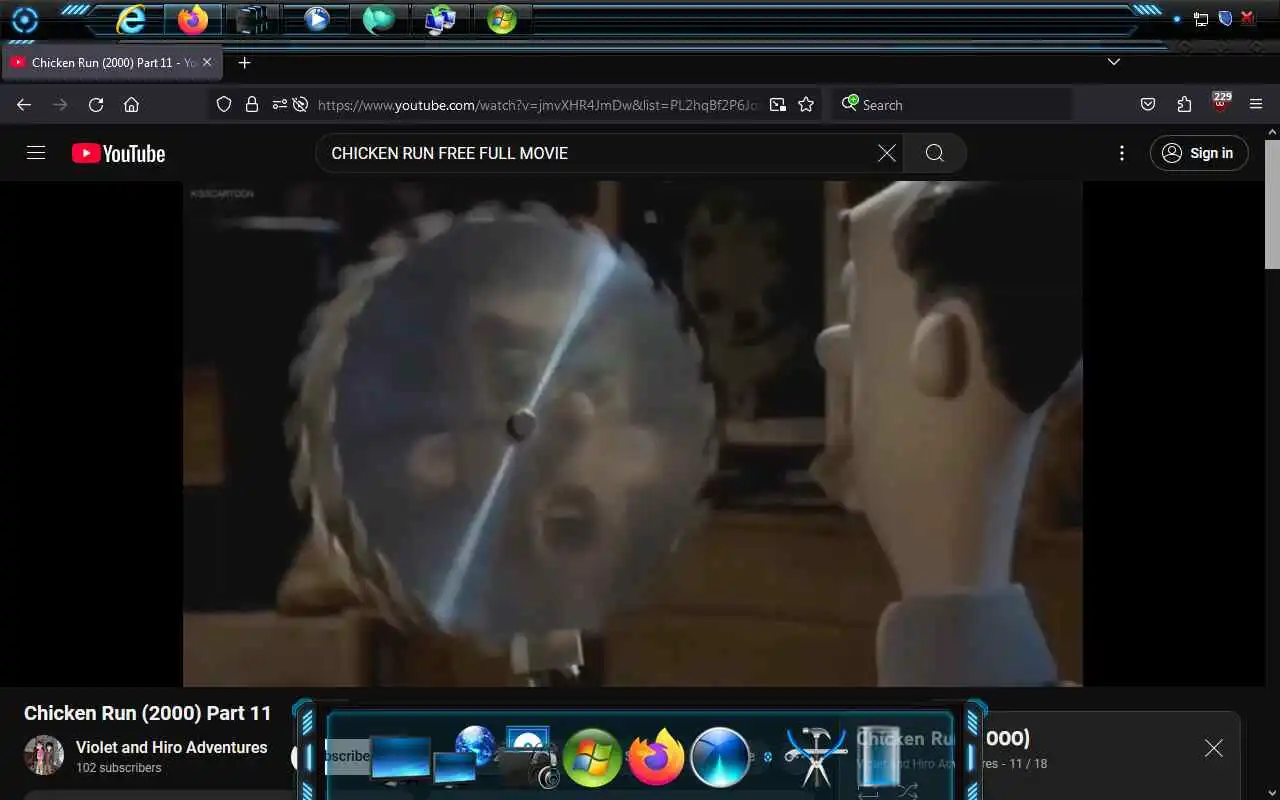The width and height of the screenshot is (1280, 800).
Task: Click the monitor display icon in bottom dock
Action: click(400, 760)
